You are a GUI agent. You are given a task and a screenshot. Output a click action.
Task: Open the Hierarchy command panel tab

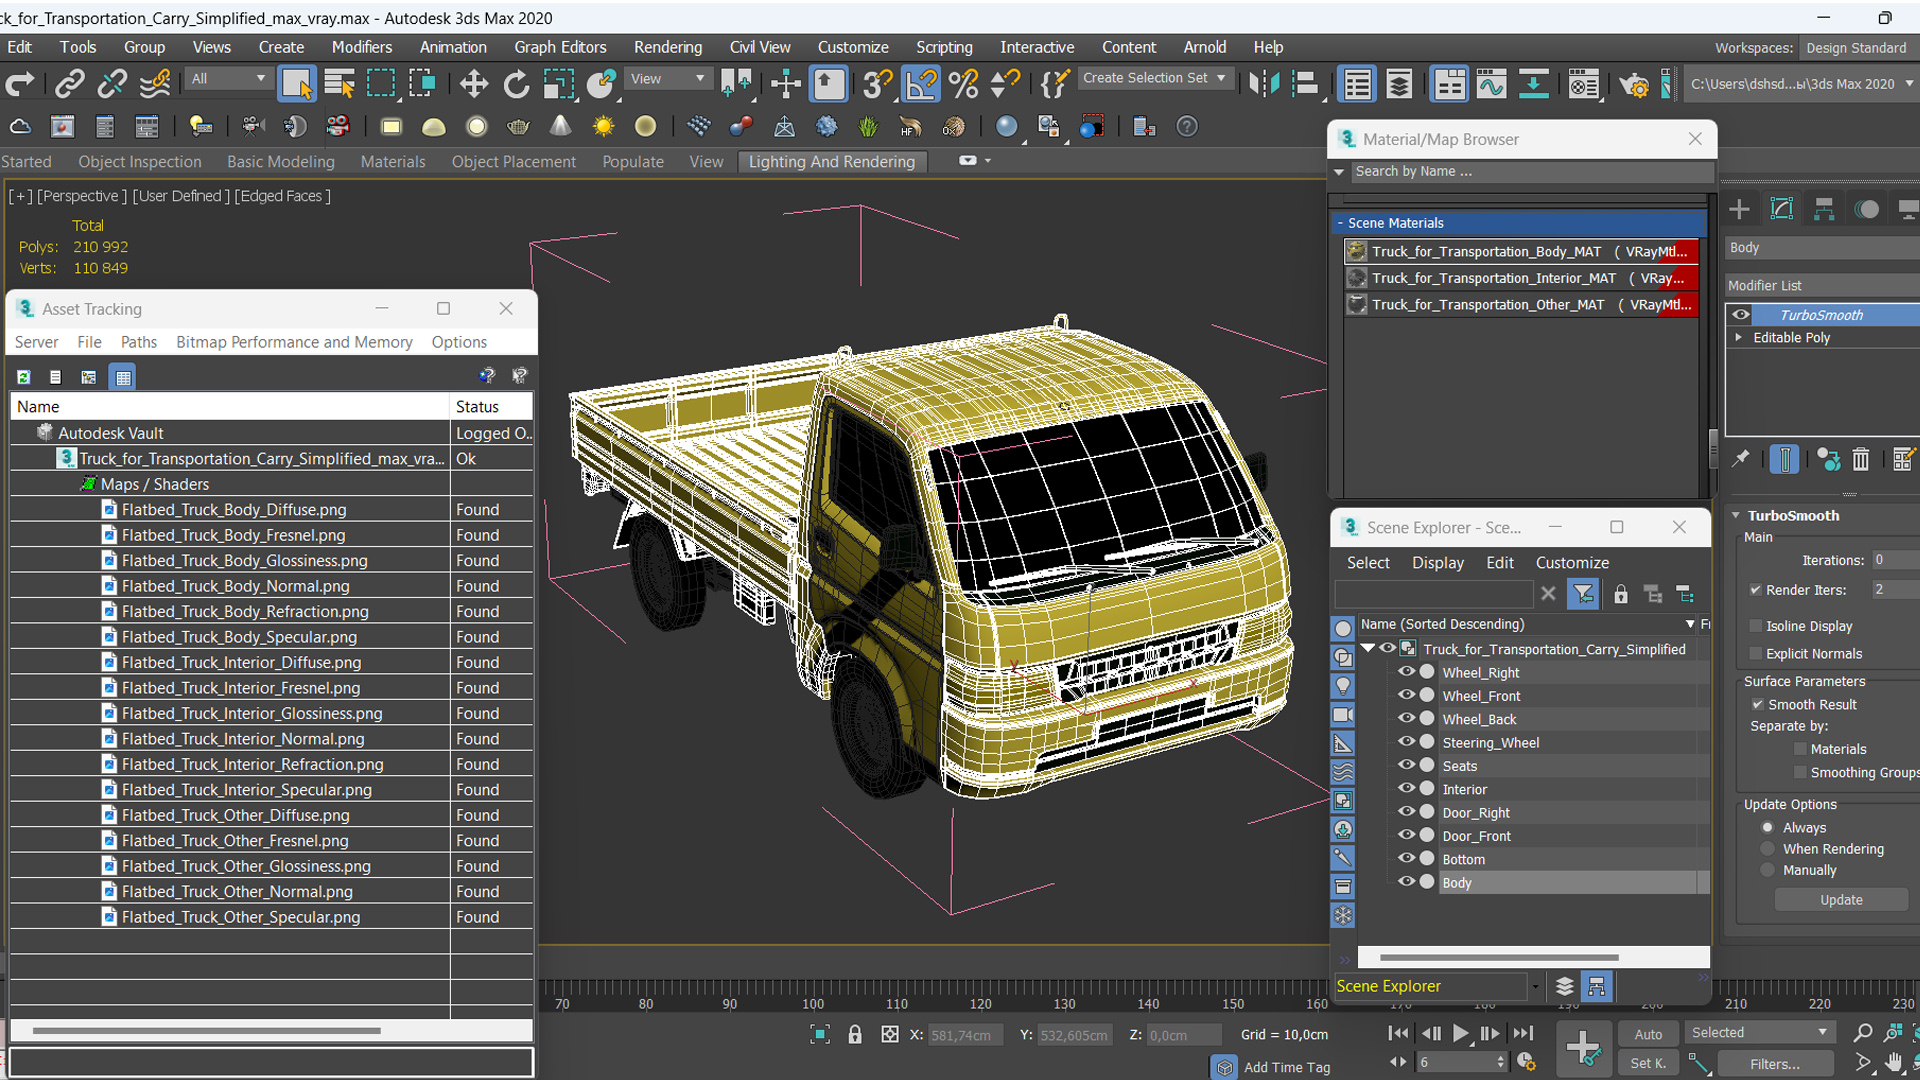click(x=1824, y=209)
